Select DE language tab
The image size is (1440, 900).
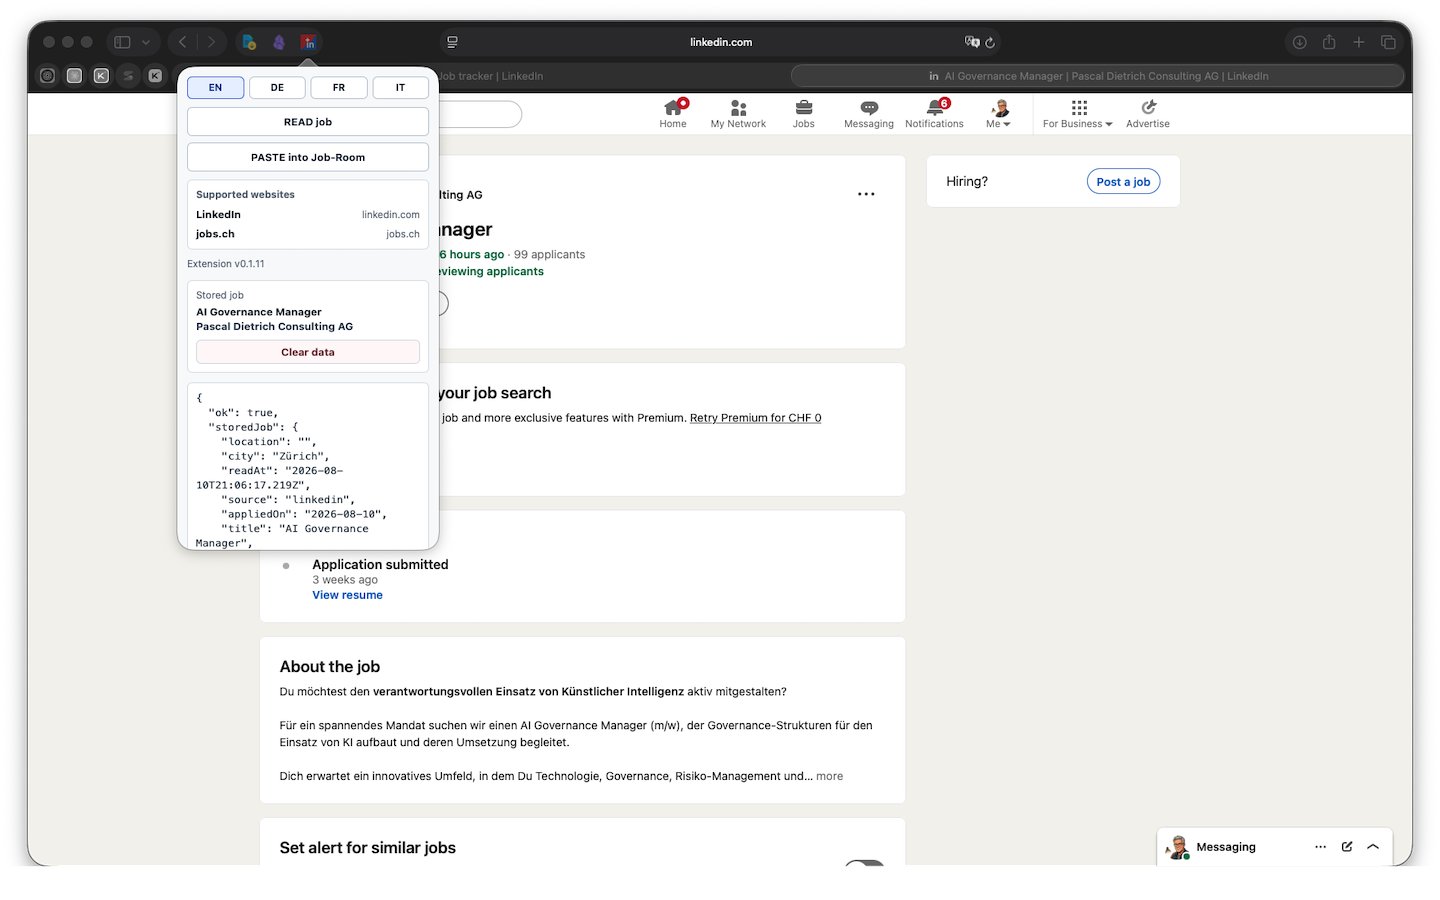coord(277,87)
